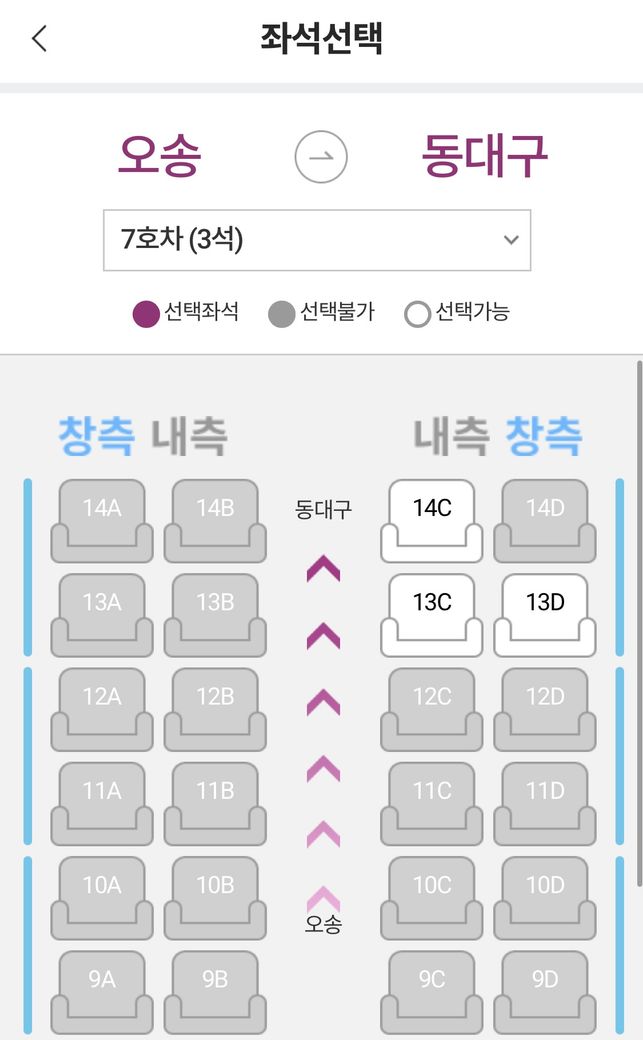
Task: Open the 7호차 (3석) car dropdown
Action: pyautogui.click(x=316, y=240)
